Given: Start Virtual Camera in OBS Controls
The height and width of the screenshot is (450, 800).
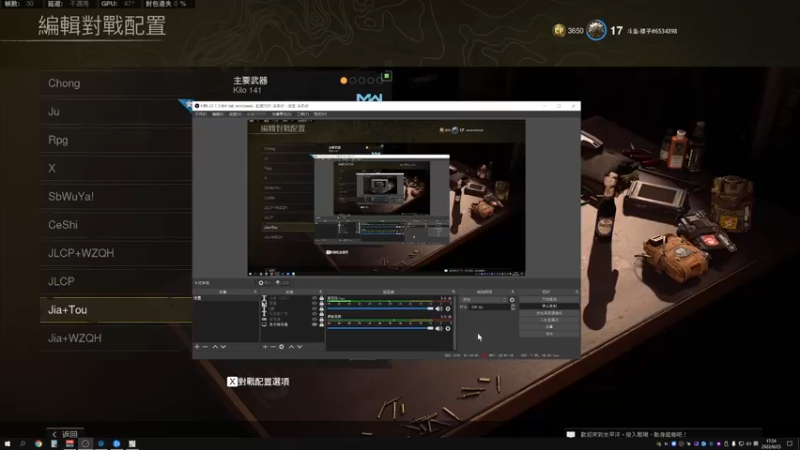Looking at the screenshot, I should tap(549, 313).
